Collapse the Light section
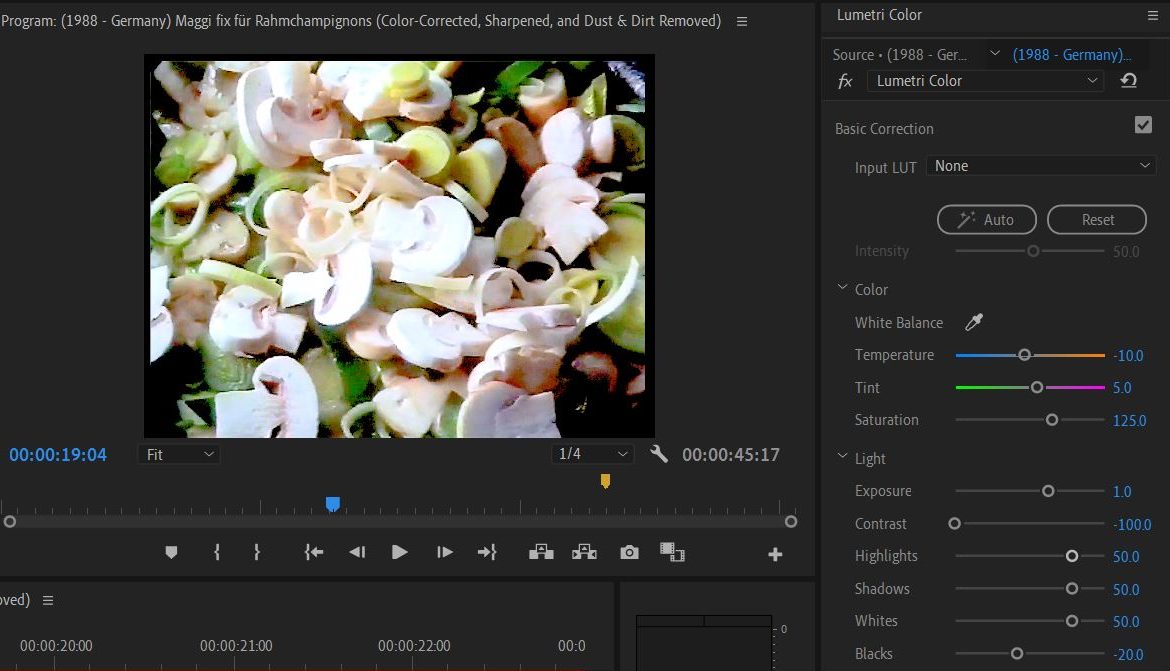1170x671 pixels. coord(842,456)
